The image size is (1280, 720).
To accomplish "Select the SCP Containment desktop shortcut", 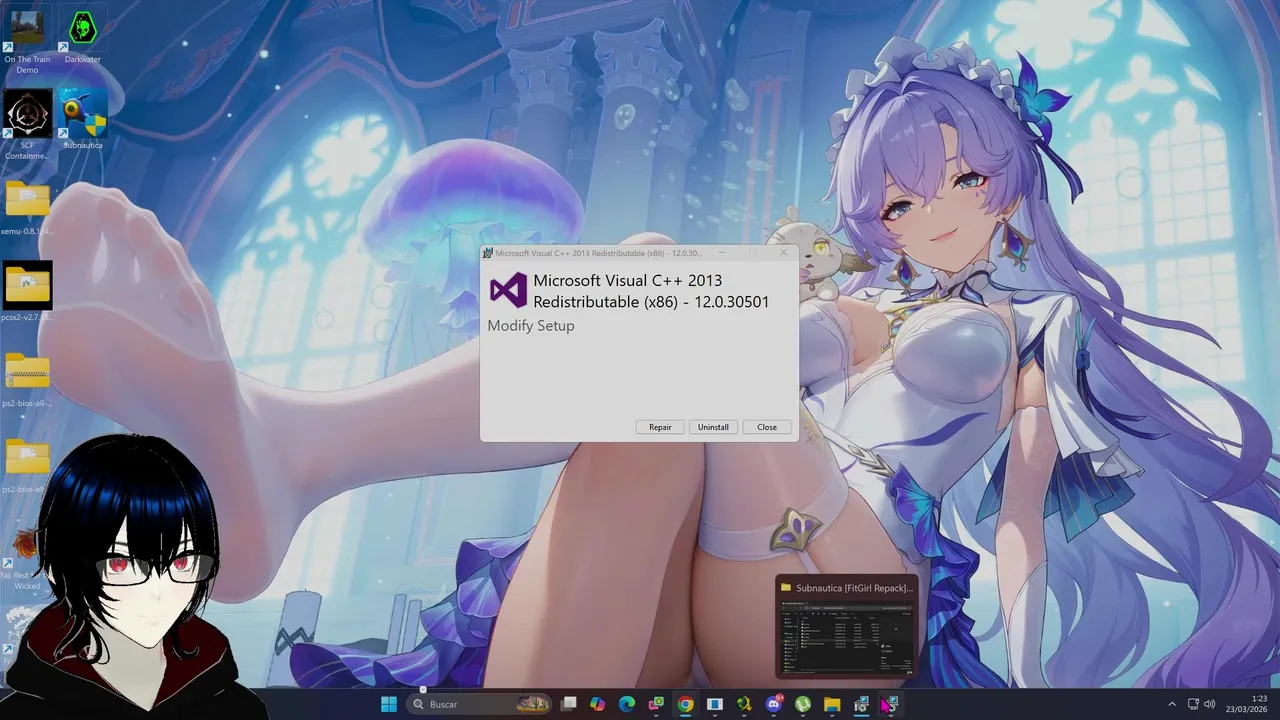I will (27, 125).
